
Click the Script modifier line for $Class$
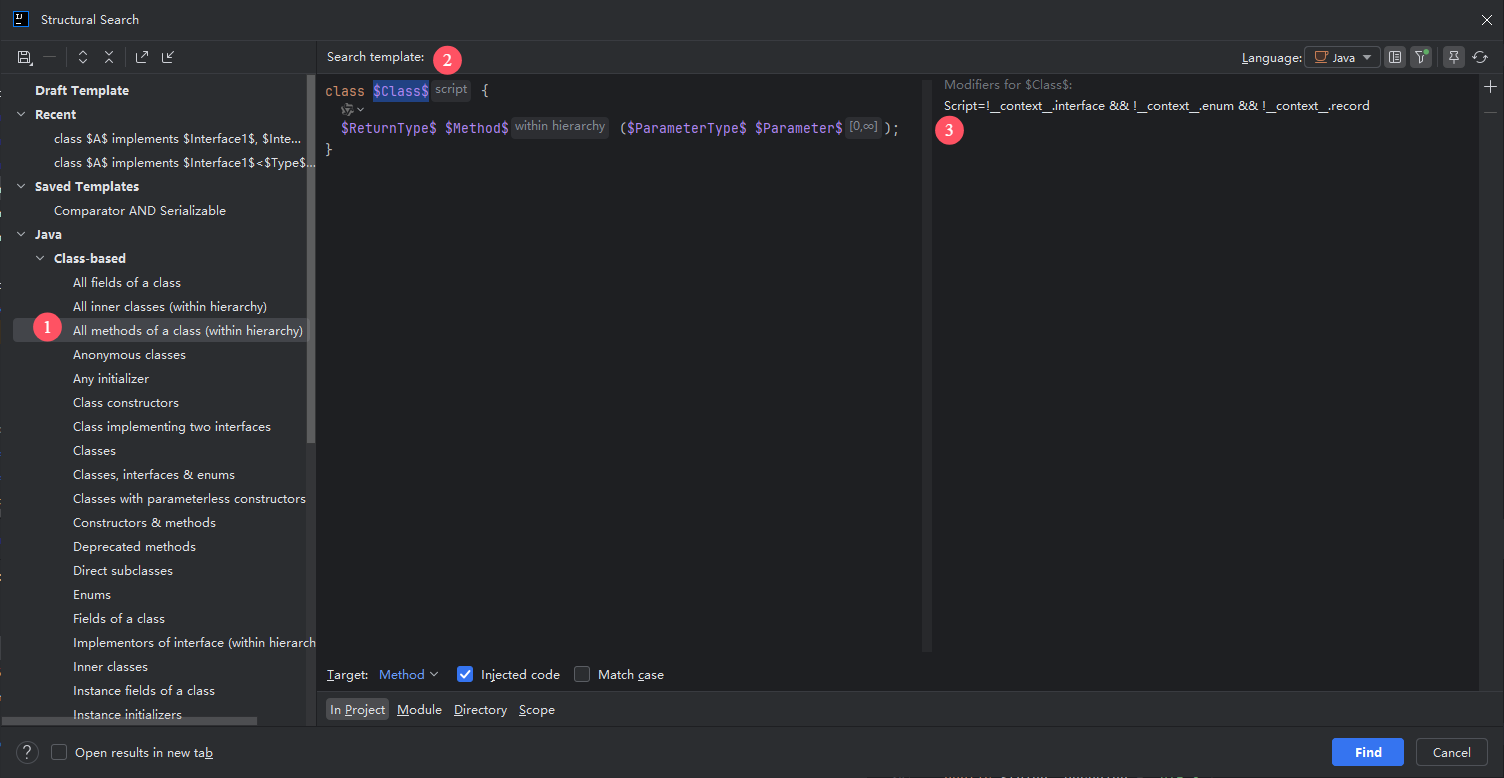(1156, 105)
